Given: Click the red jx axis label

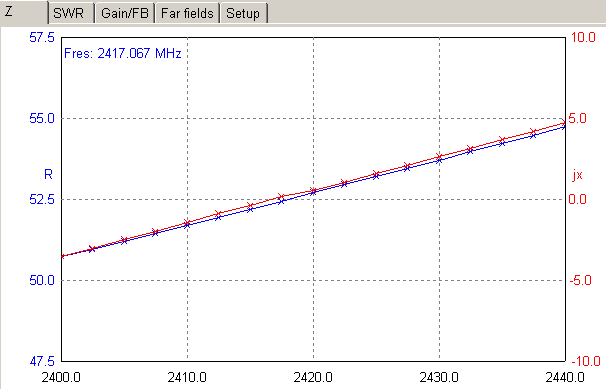Looking at the screenshot, I should coord(577,175).
